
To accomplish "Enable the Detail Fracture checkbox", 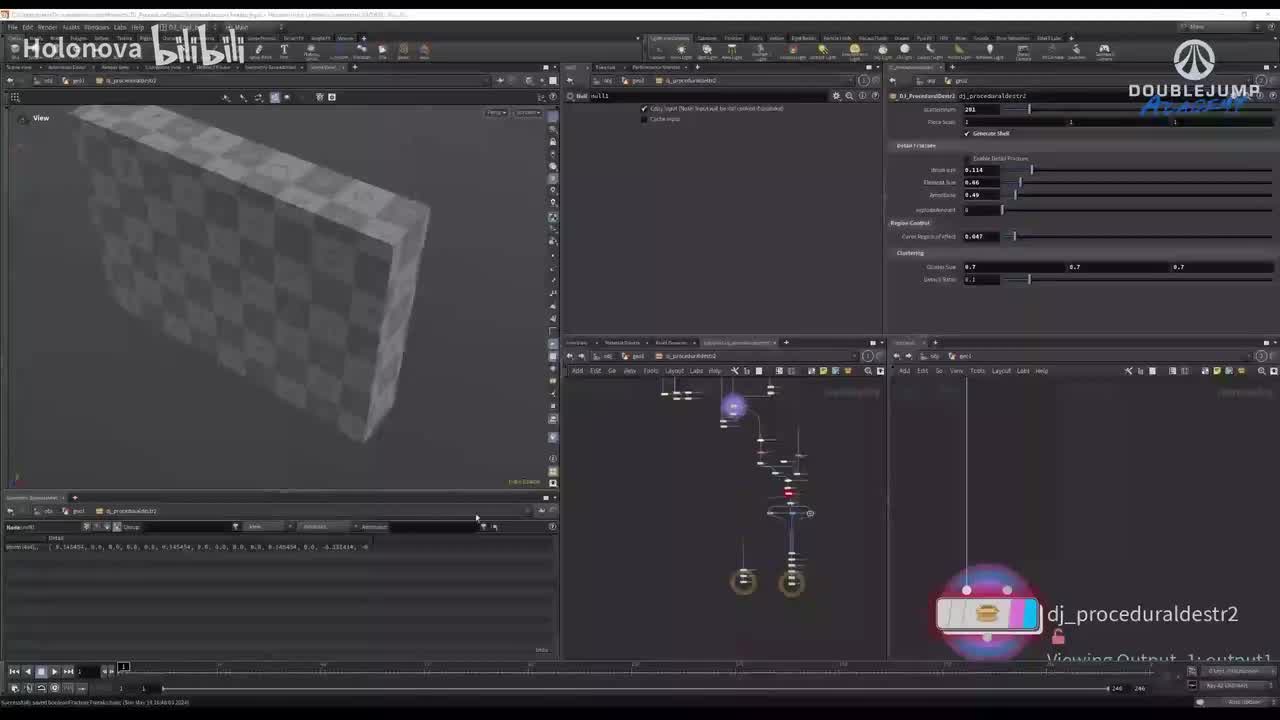I will (x=968, y=158).
